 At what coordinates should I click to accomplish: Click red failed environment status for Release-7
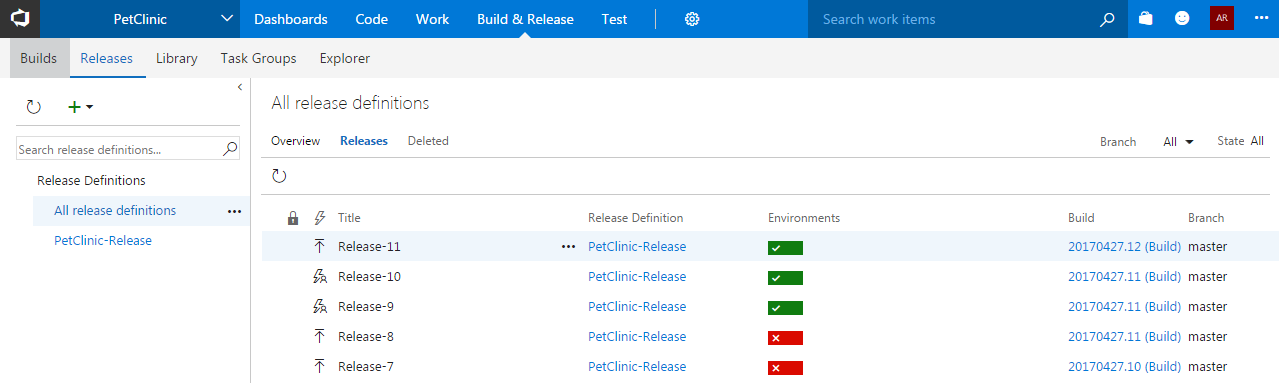(785, 368)
